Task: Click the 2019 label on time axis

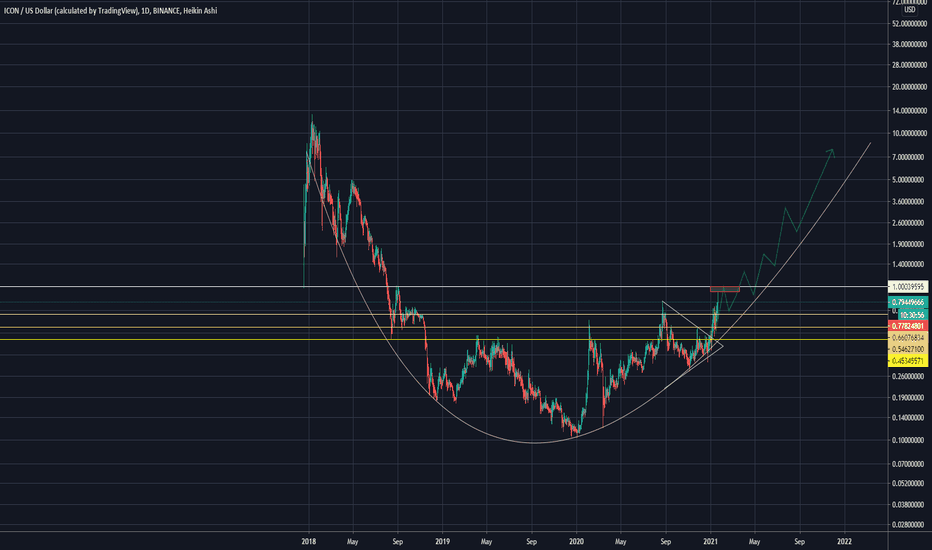Action: pyautogui.click(x=442, y=542)
